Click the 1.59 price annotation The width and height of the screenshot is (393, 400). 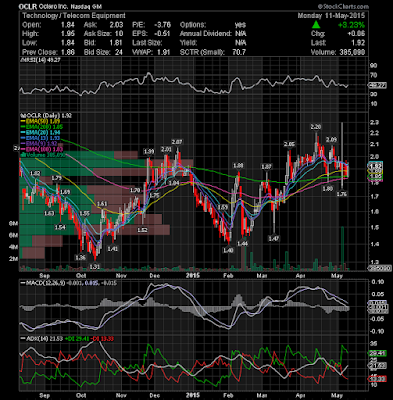223,207
